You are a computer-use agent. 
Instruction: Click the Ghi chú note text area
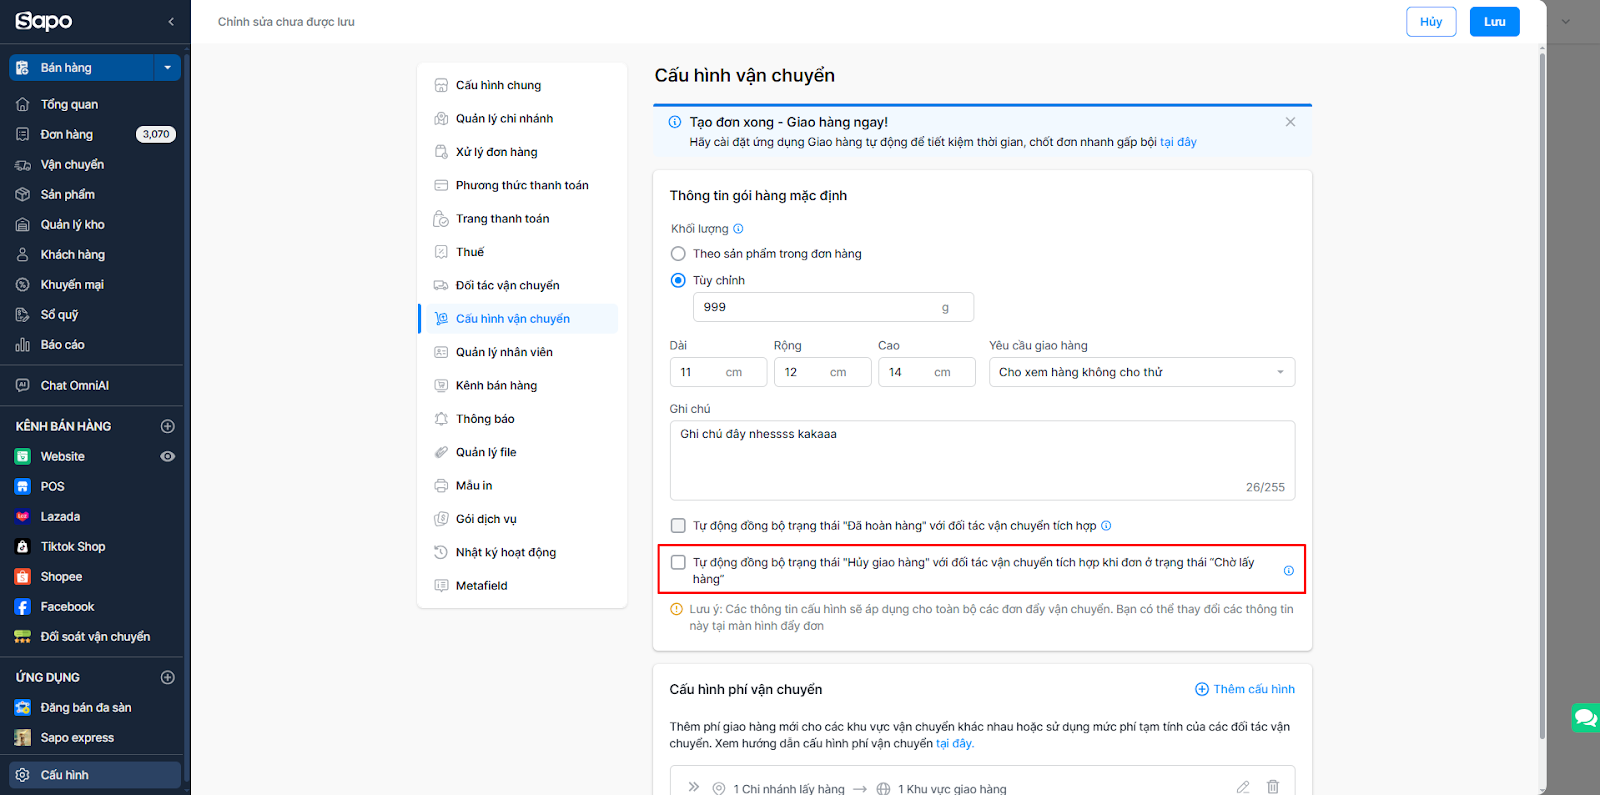tap(981, 459)
